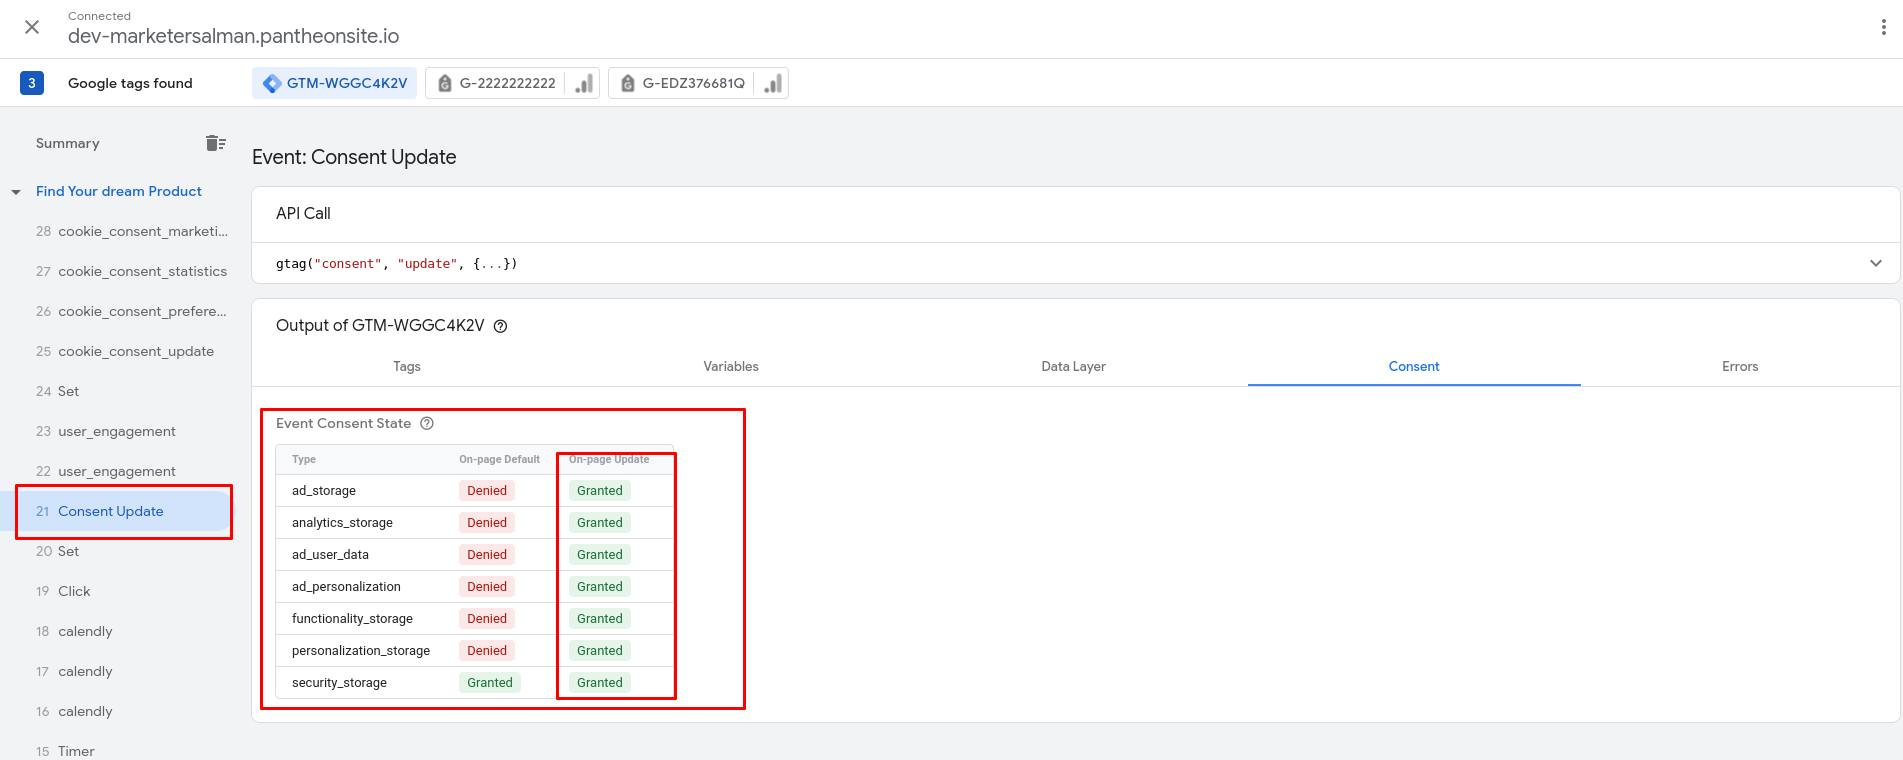Select event 21 Consent Update
1903x760 pixels.
coord(110,511)
